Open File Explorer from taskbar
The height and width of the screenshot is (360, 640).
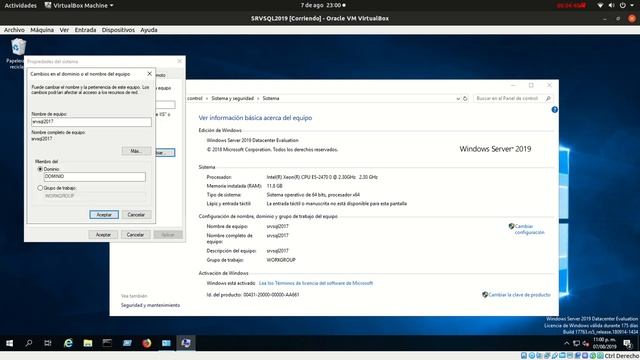pyautogui.click(x=87, y=343)
